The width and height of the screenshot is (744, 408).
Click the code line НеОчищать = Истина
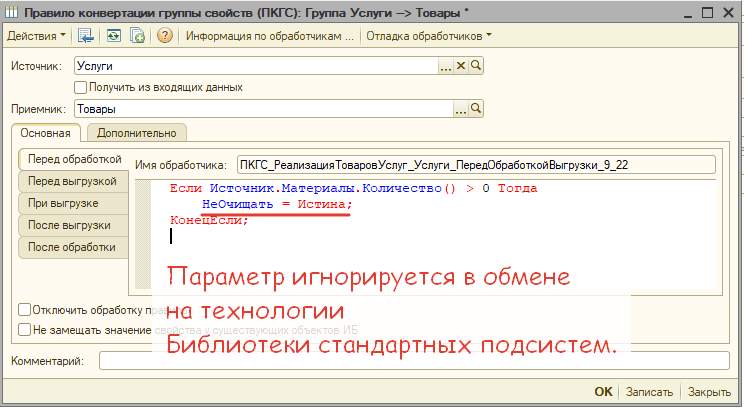[277, 204]
